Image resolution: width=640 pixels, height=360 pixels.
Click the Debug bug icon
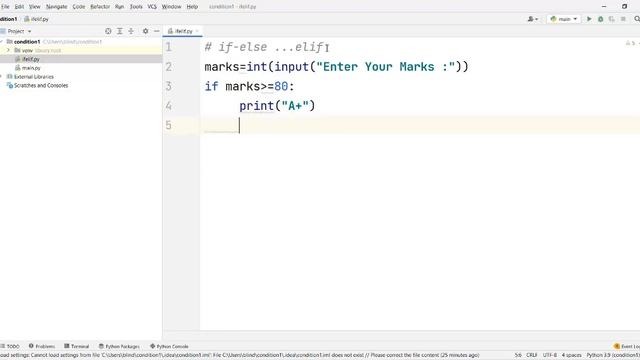(600, 19)
